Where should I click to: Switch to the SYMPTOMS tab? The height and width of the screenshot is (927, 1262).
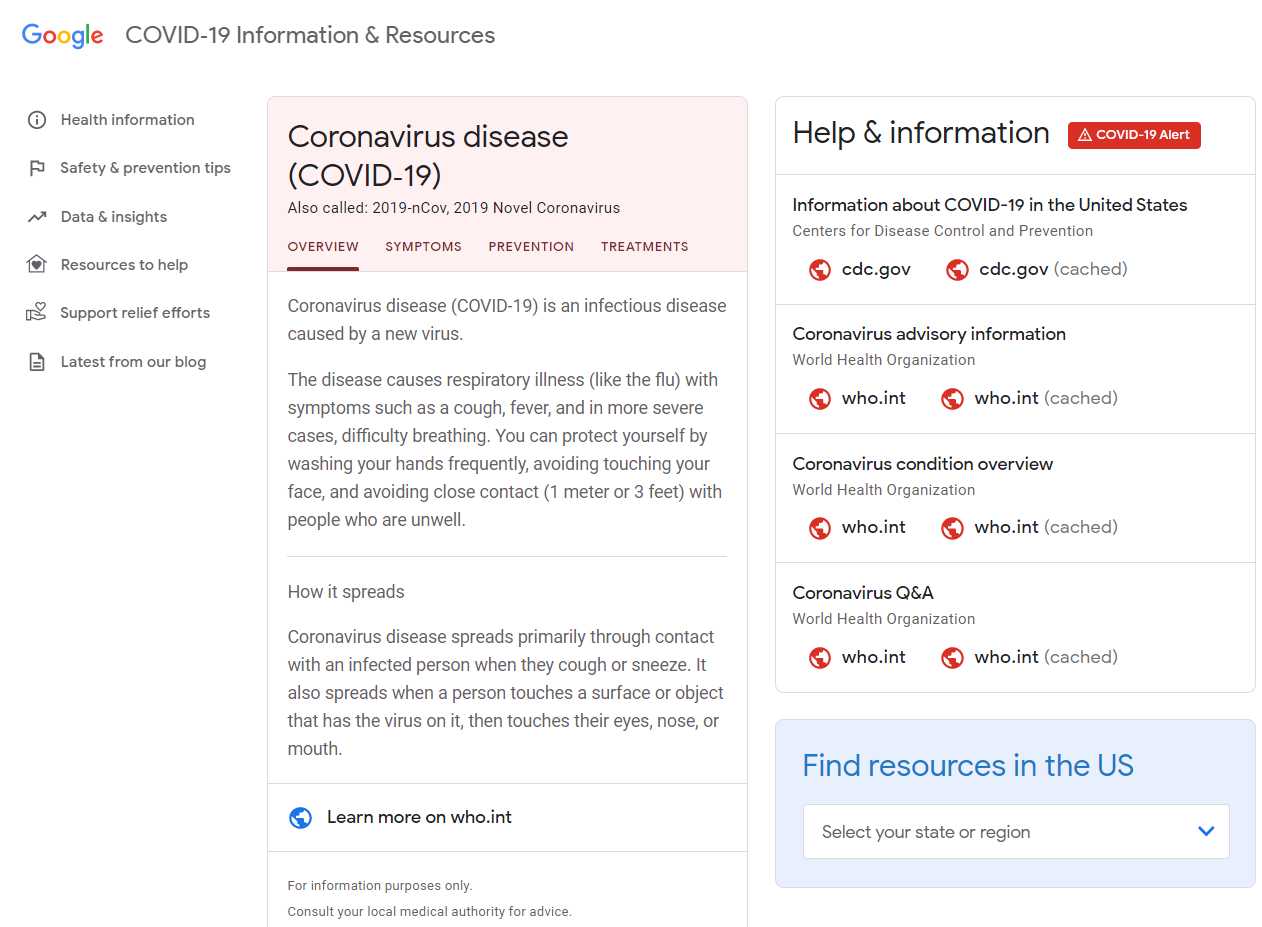coord(424,247)
